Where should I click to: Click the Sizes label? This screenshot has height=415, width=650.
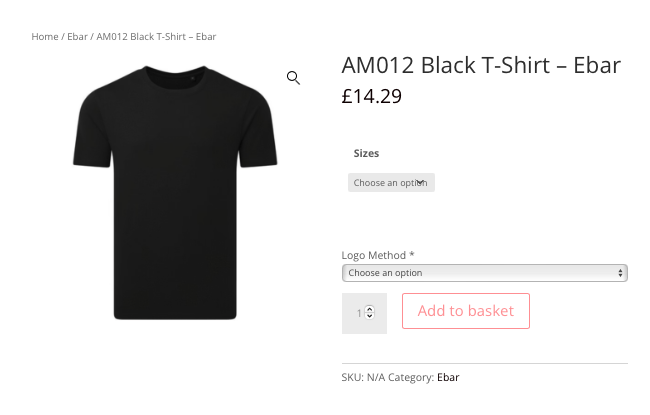pos(366,153)
